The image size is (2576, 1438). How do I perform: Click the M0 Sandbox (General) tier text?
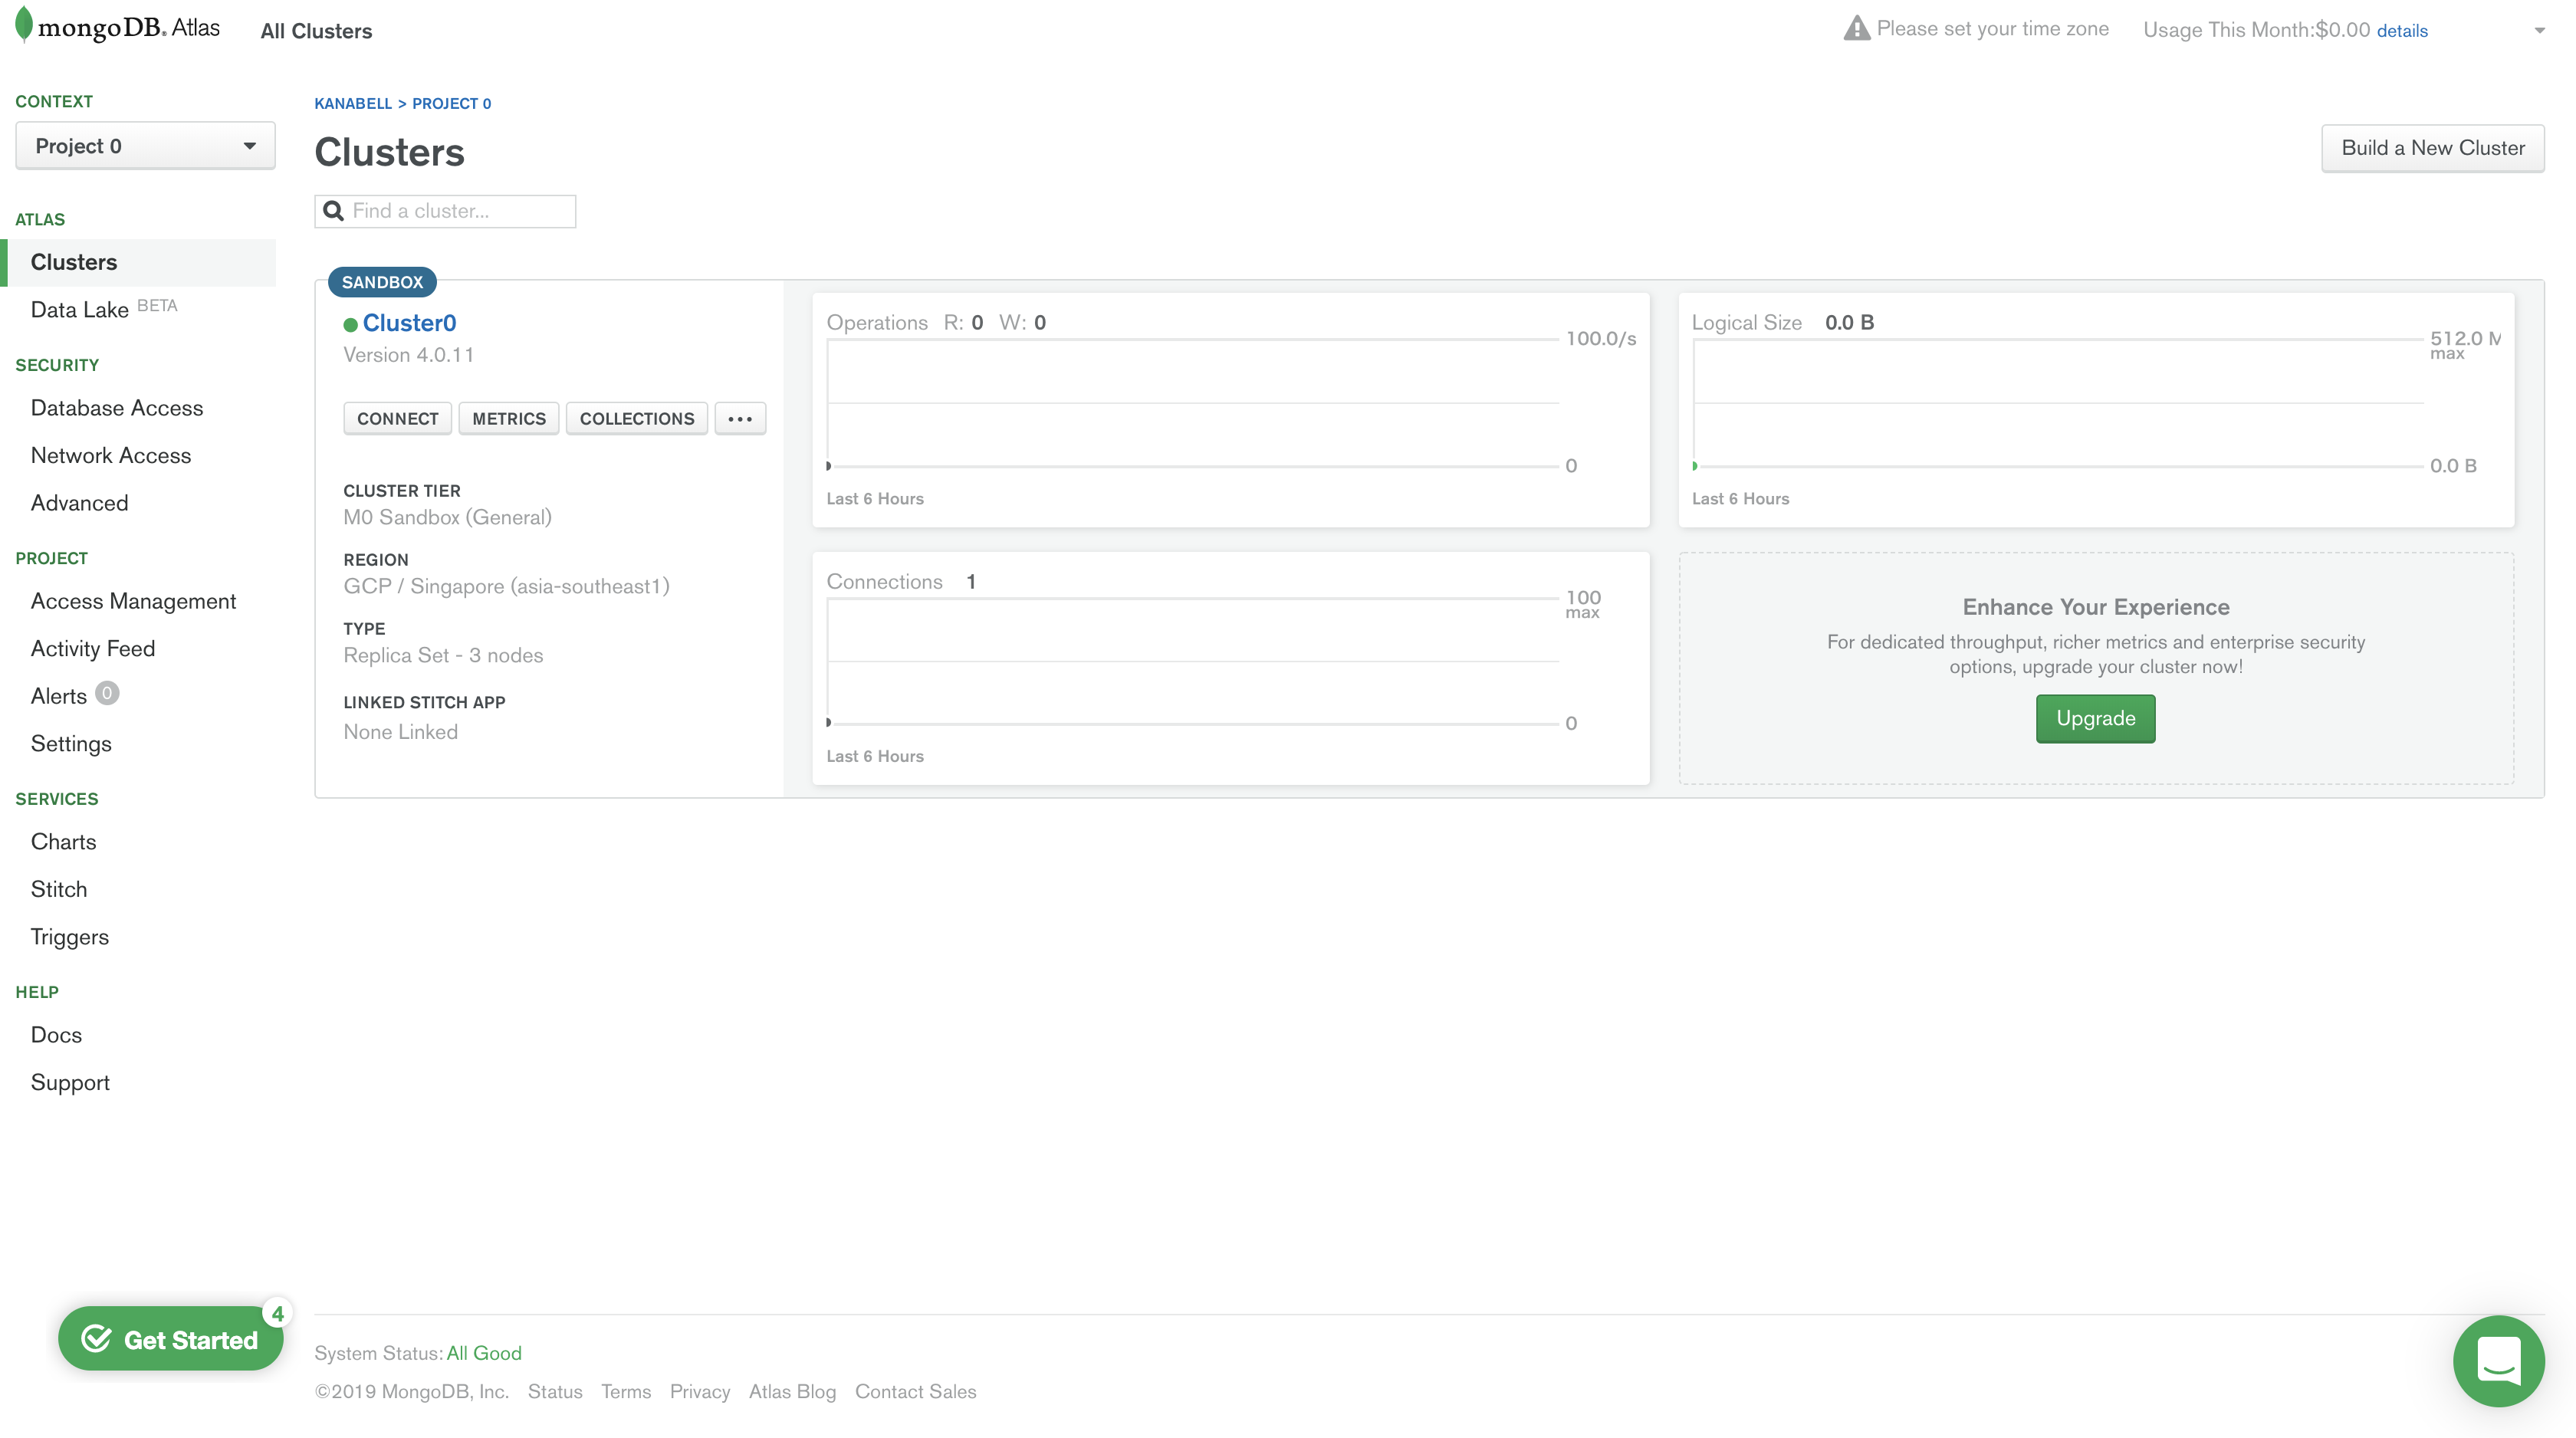click(x=448, y=517)
